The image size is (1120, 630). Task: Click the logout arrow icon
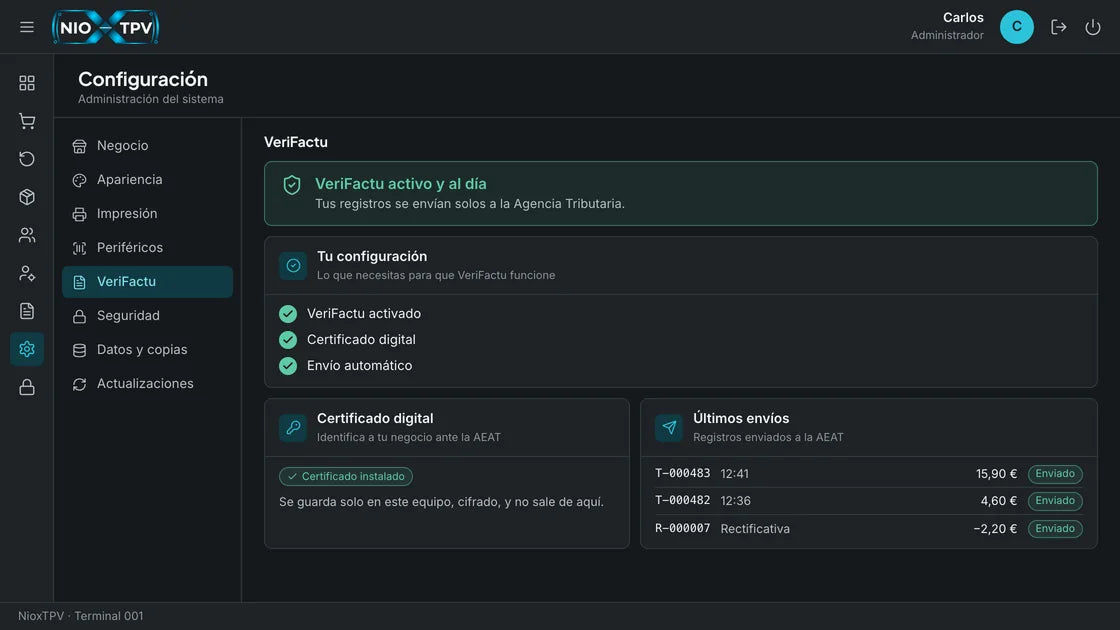coord(1059,27)
